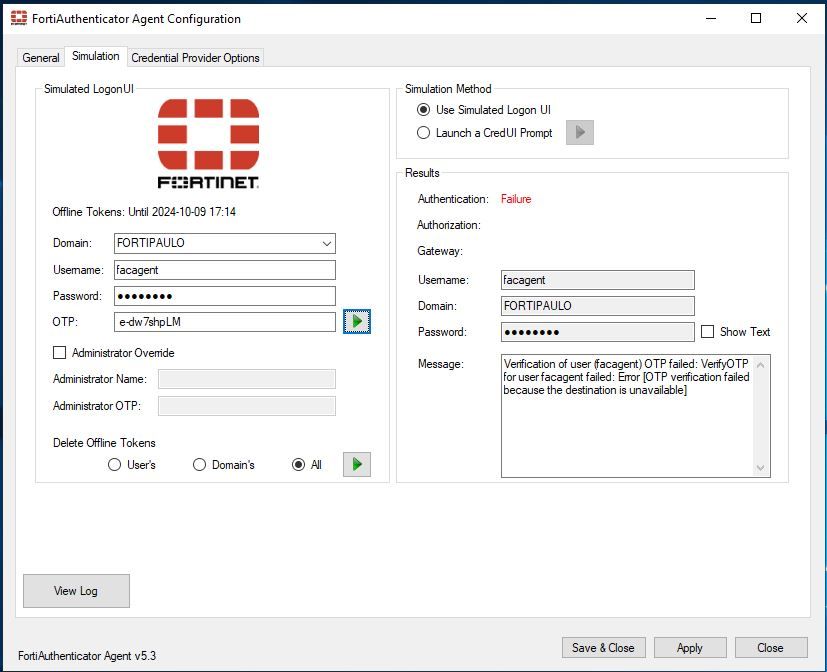This screenshot has height=672, width=827.
Task: Click the Launch CredUI Prompt play icon
Action: pos(580,133)
